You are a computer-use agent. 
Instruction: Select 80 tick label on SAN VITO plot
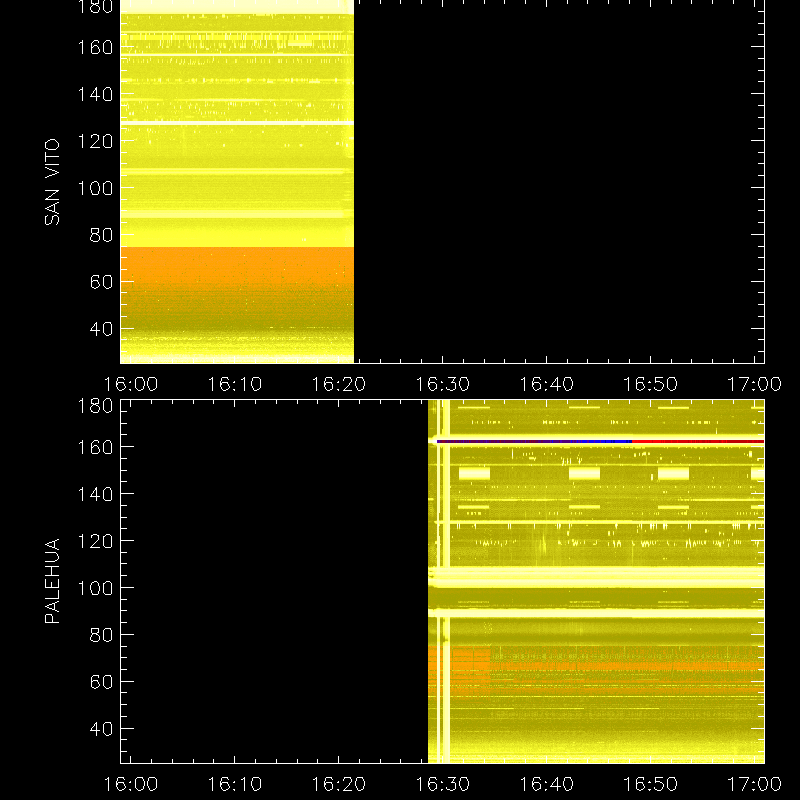pyautogui.click(x=101, y=235)
